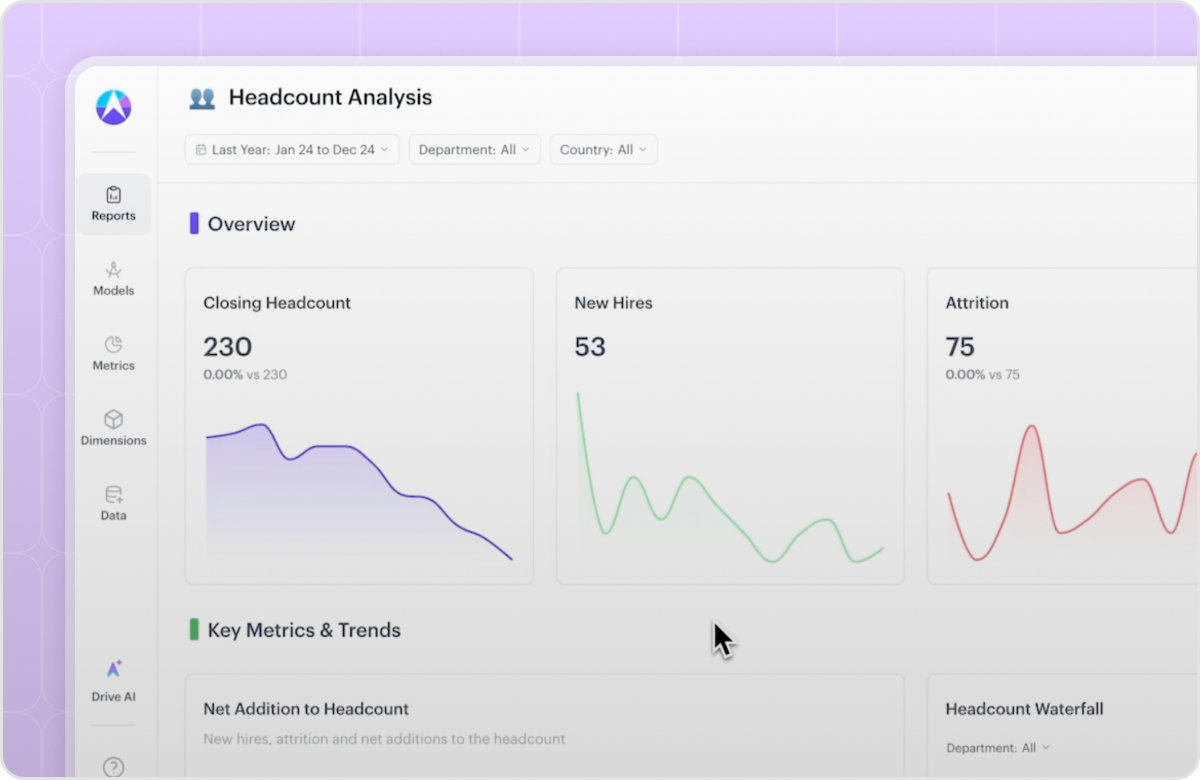
Task: Click the Headcount Analysis people icon
Action: (x=202, y=98)
